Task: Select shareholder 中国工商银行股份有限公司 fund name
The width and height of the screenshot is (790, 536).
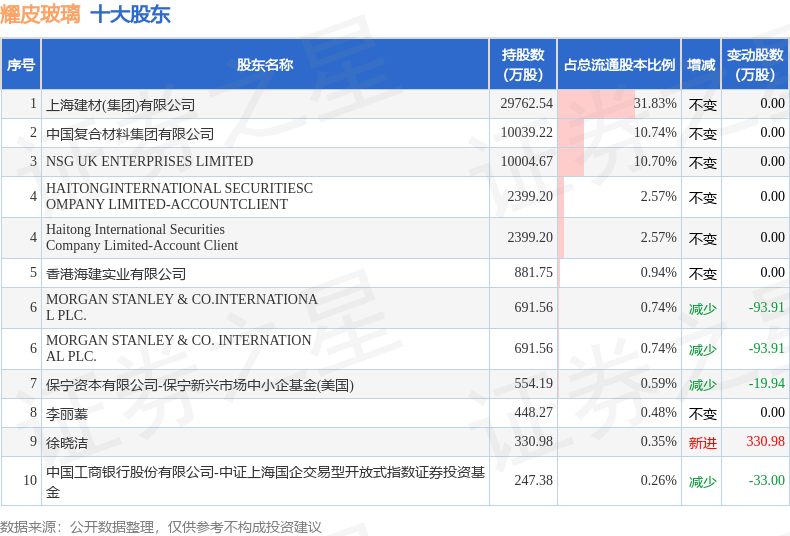Action: point(266,482)
